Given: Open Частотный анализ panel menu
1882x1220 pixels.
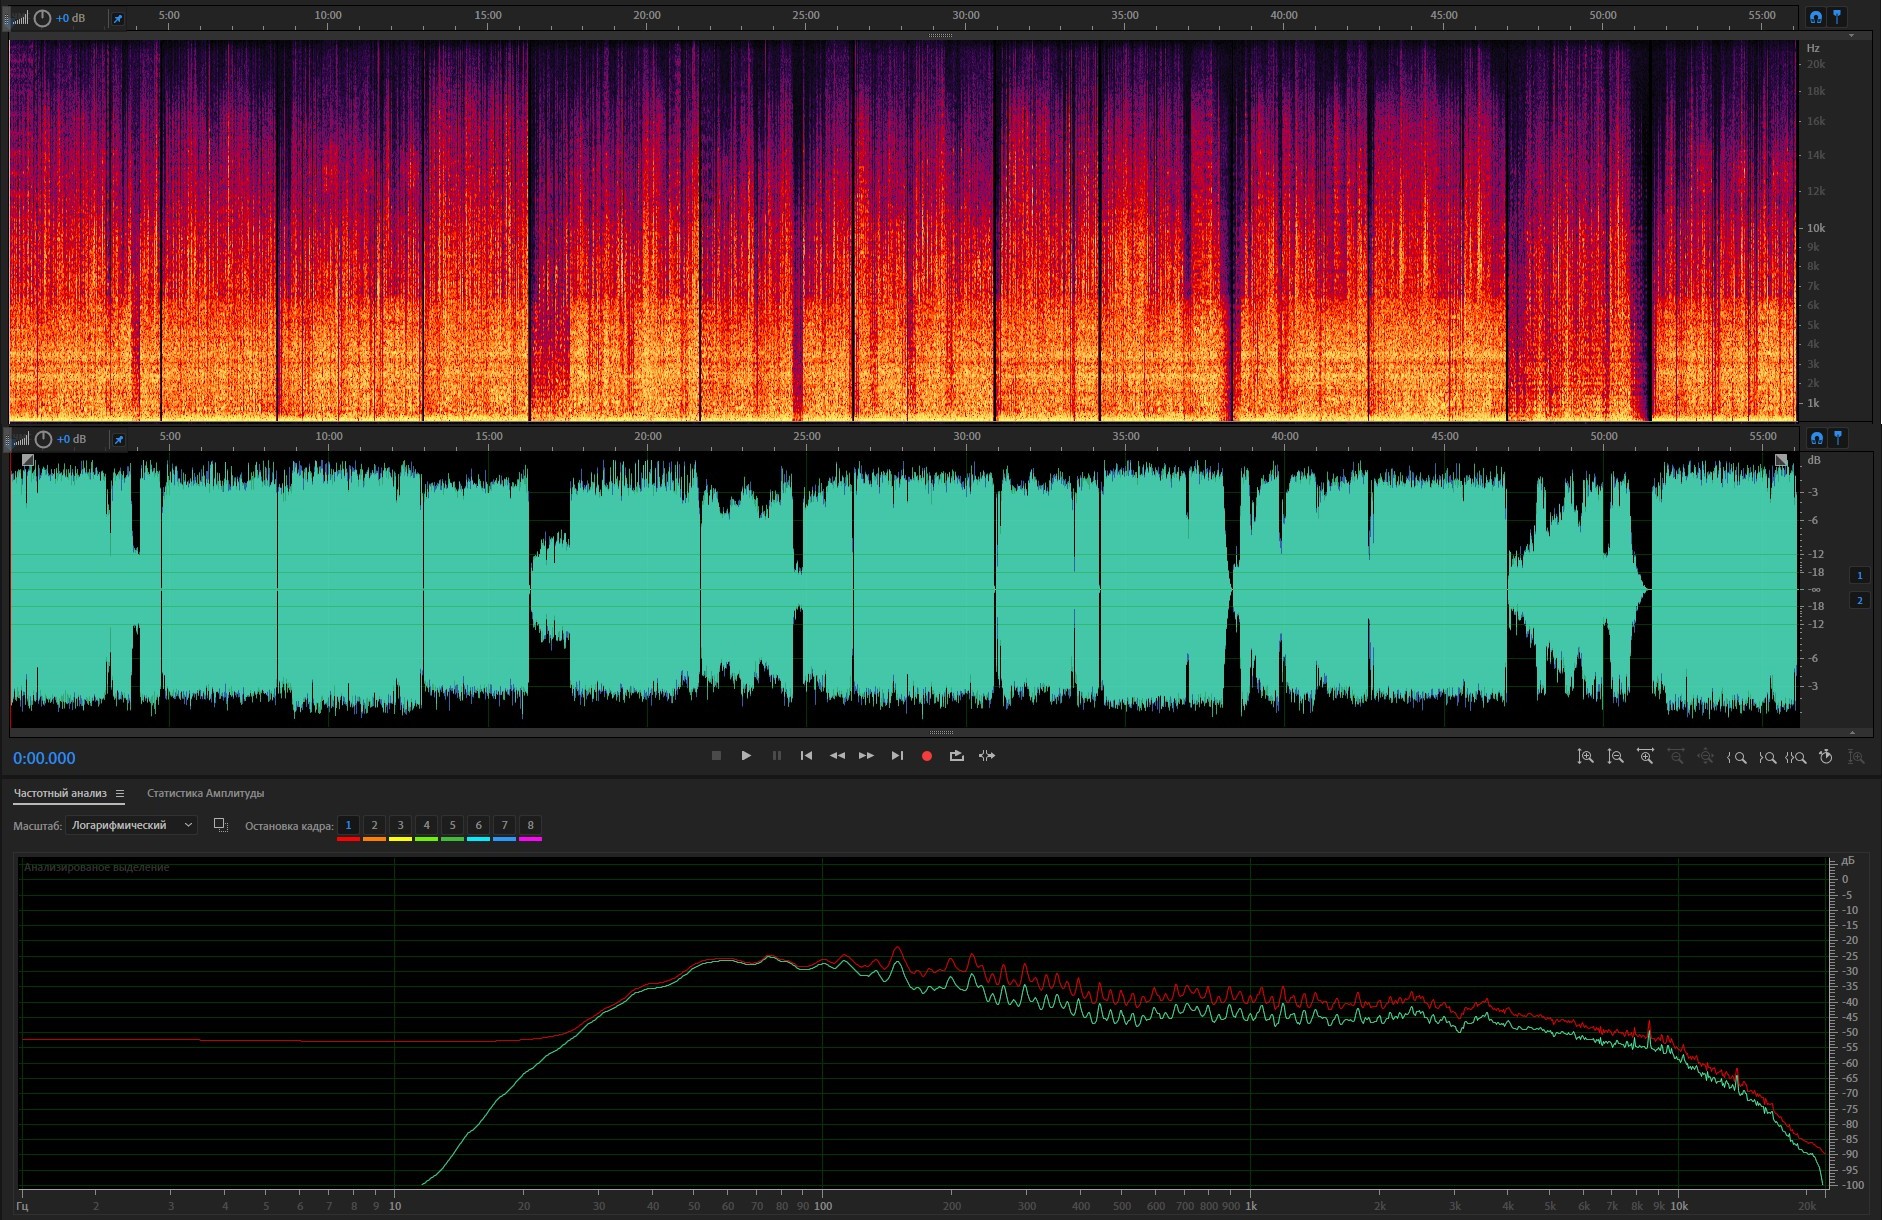Looking at the screenshot, I should [120, 794].
